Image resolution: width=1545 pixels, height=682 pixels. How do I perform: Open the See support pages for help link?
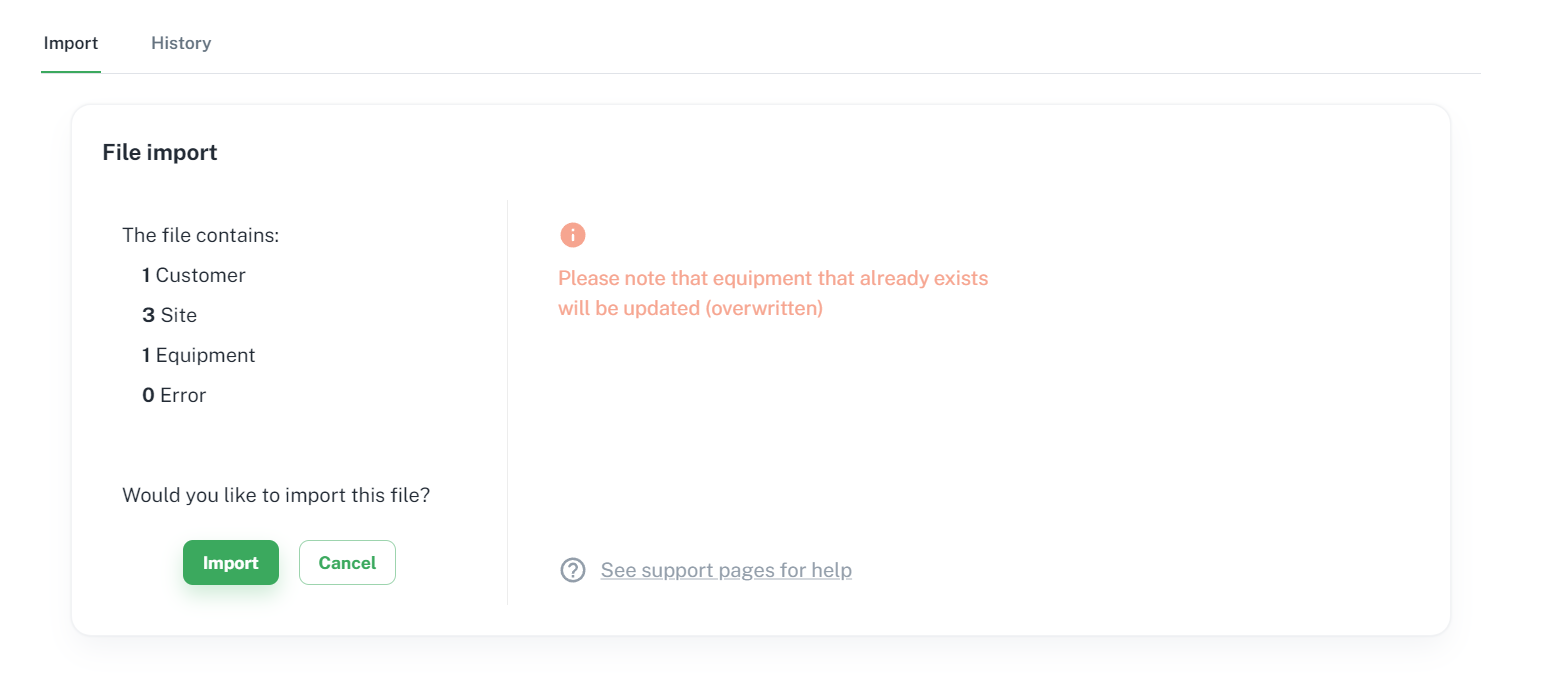[x=726, y=570]
